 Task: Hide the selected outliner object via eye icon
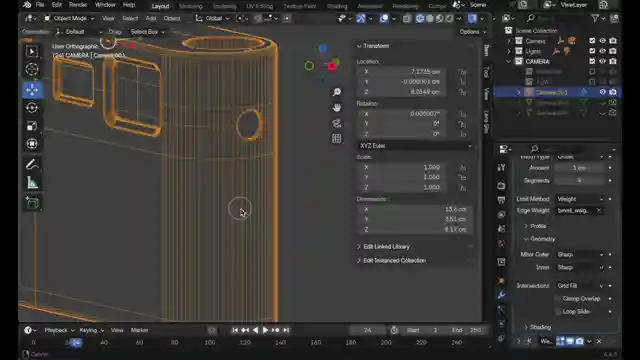tap(602, 92)
